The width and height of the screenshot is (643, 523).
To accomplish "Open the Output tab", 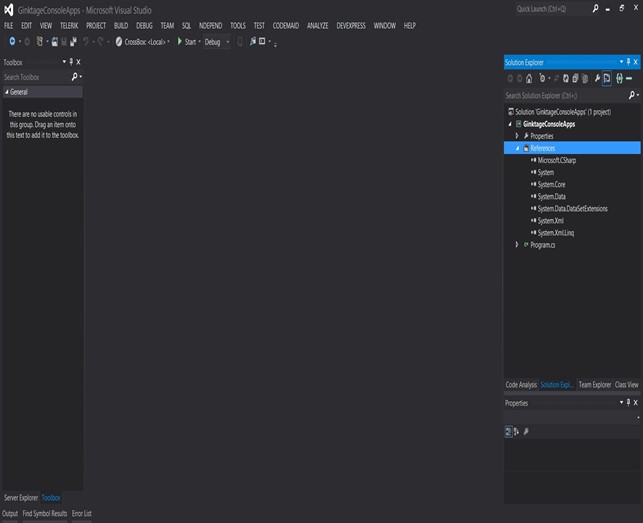I will point(10,514).
